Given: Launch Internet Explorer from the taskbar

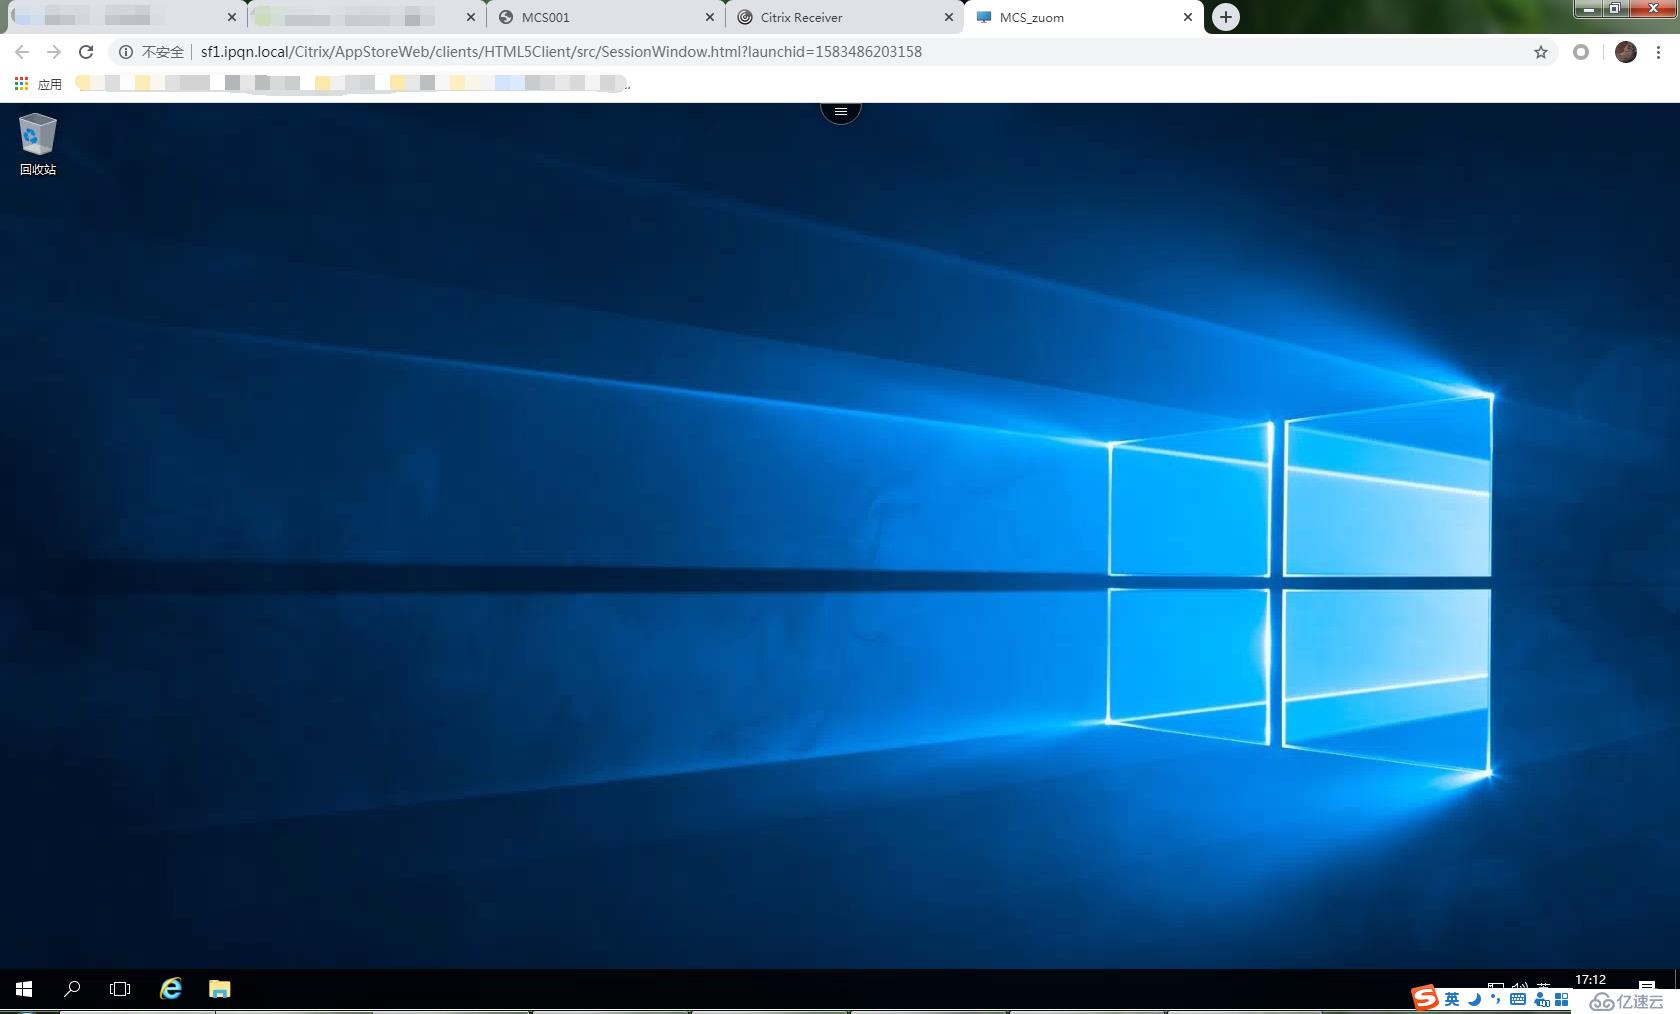Looking at the screenshot, I should pos(171,988).
